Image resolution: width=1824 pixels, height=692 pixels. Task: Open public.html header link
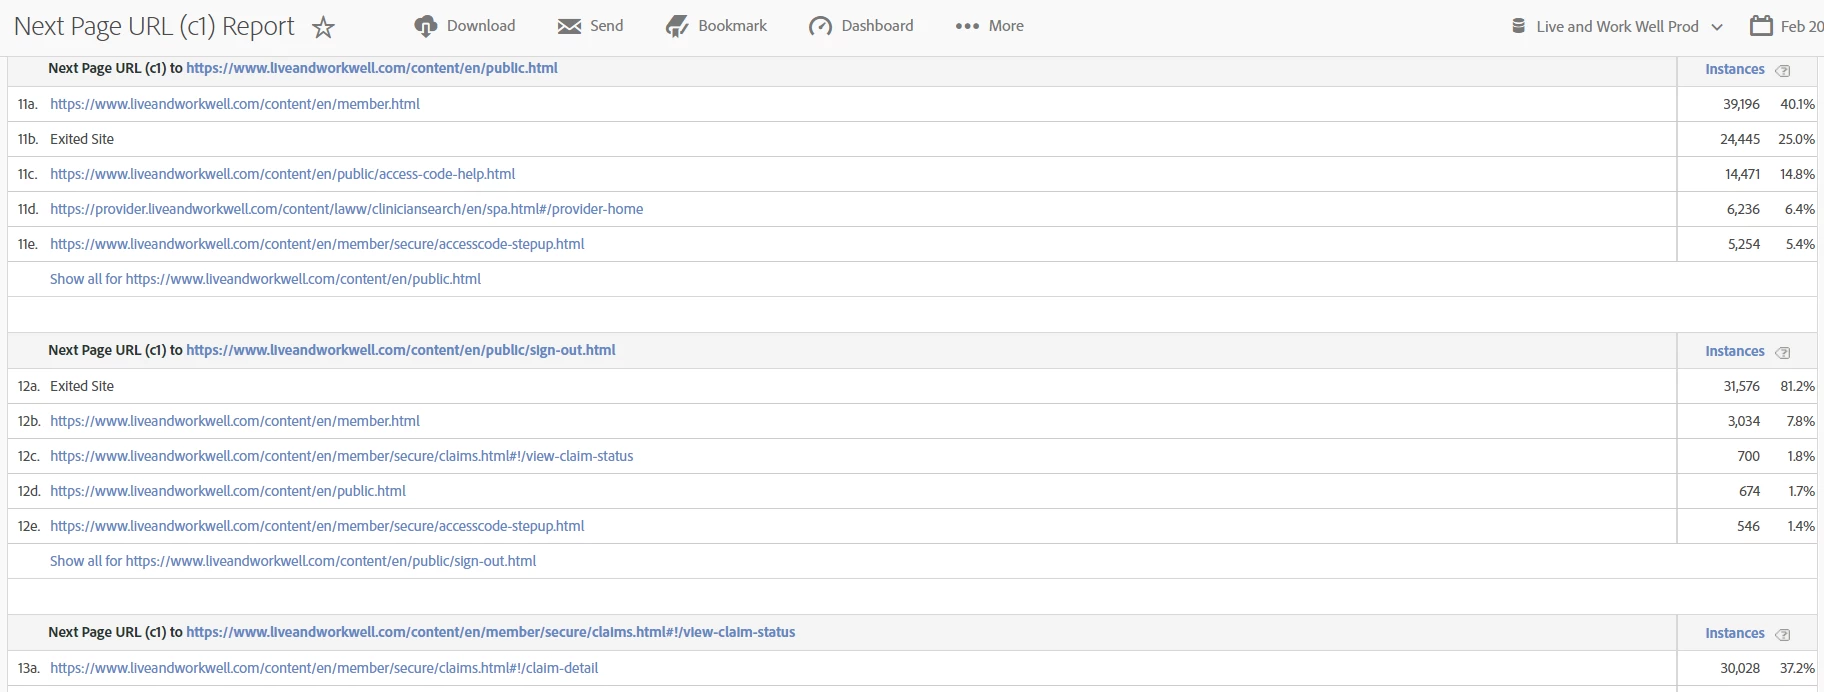point(372,68)
